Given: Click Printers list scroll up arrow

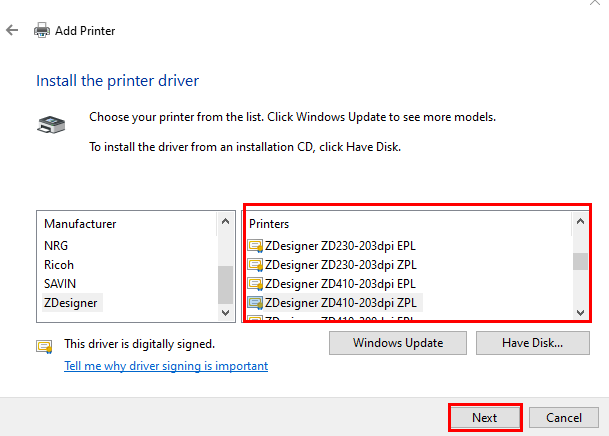Looking at the screenshot, I should [580, 221].
